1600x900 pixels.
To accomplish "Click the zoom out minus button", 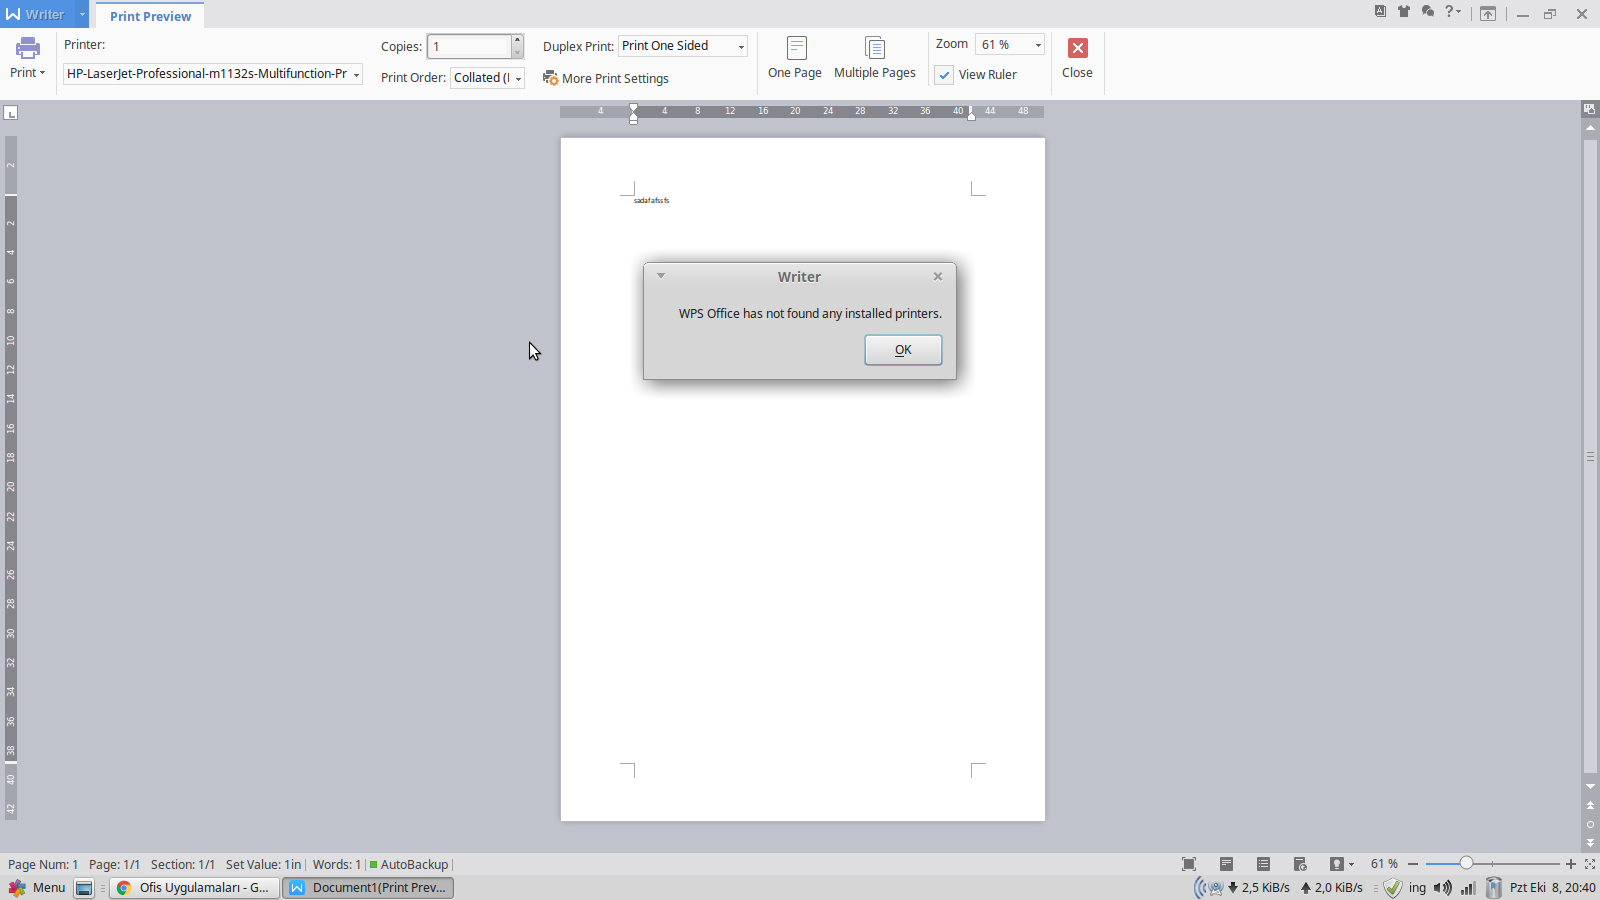I will click(1413, 864).
